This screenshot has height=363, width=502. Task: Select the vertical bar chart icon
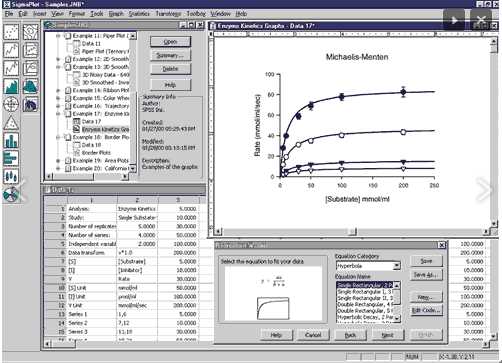click(11, 140)
